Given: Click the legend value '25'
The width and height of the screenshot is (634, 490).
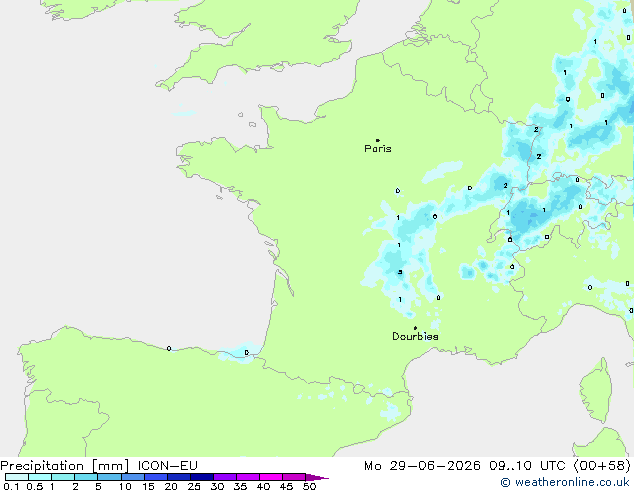Looking at the screenshot, I should point(194,486).
